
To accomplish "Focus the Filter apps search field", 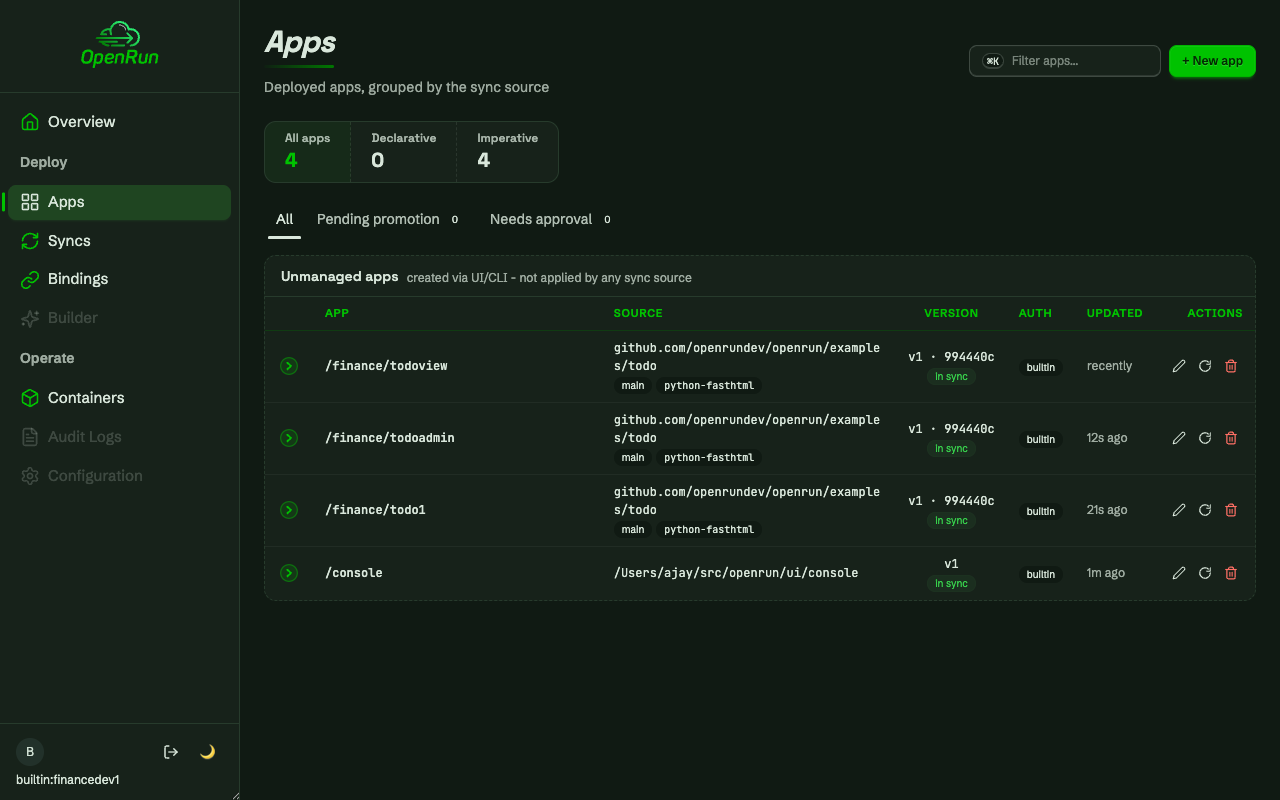I will [1065, 61].
